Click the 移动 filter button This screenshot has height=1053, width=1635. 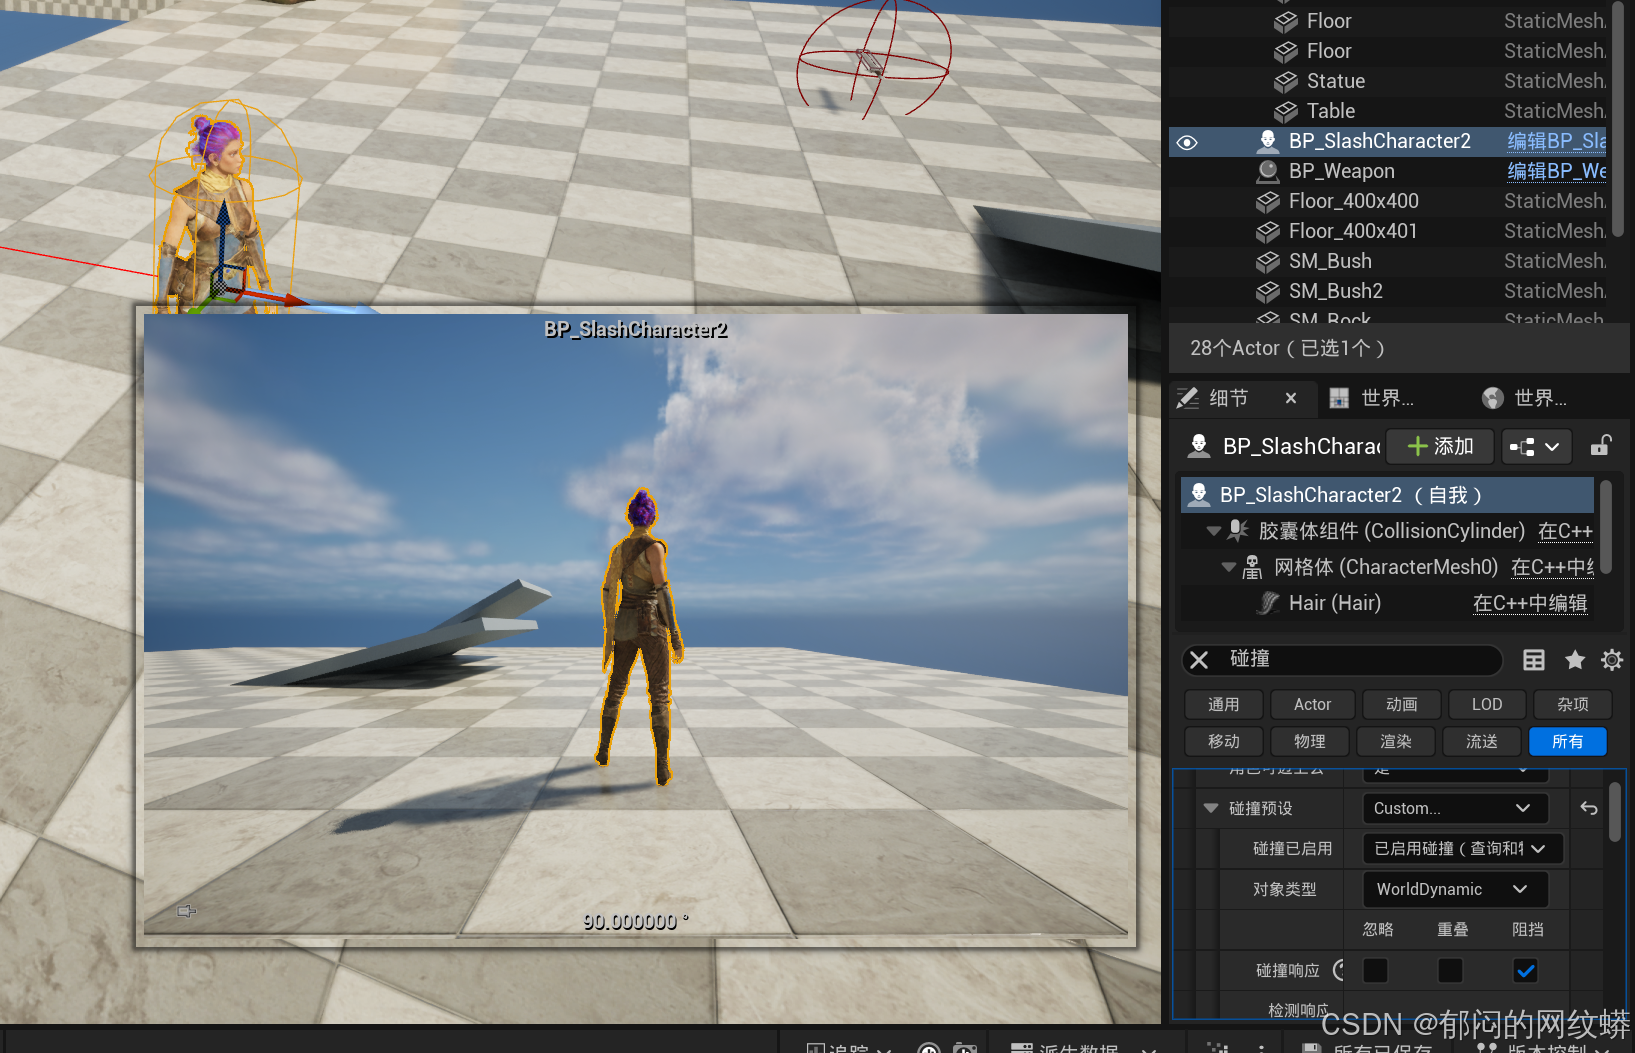1224,742
